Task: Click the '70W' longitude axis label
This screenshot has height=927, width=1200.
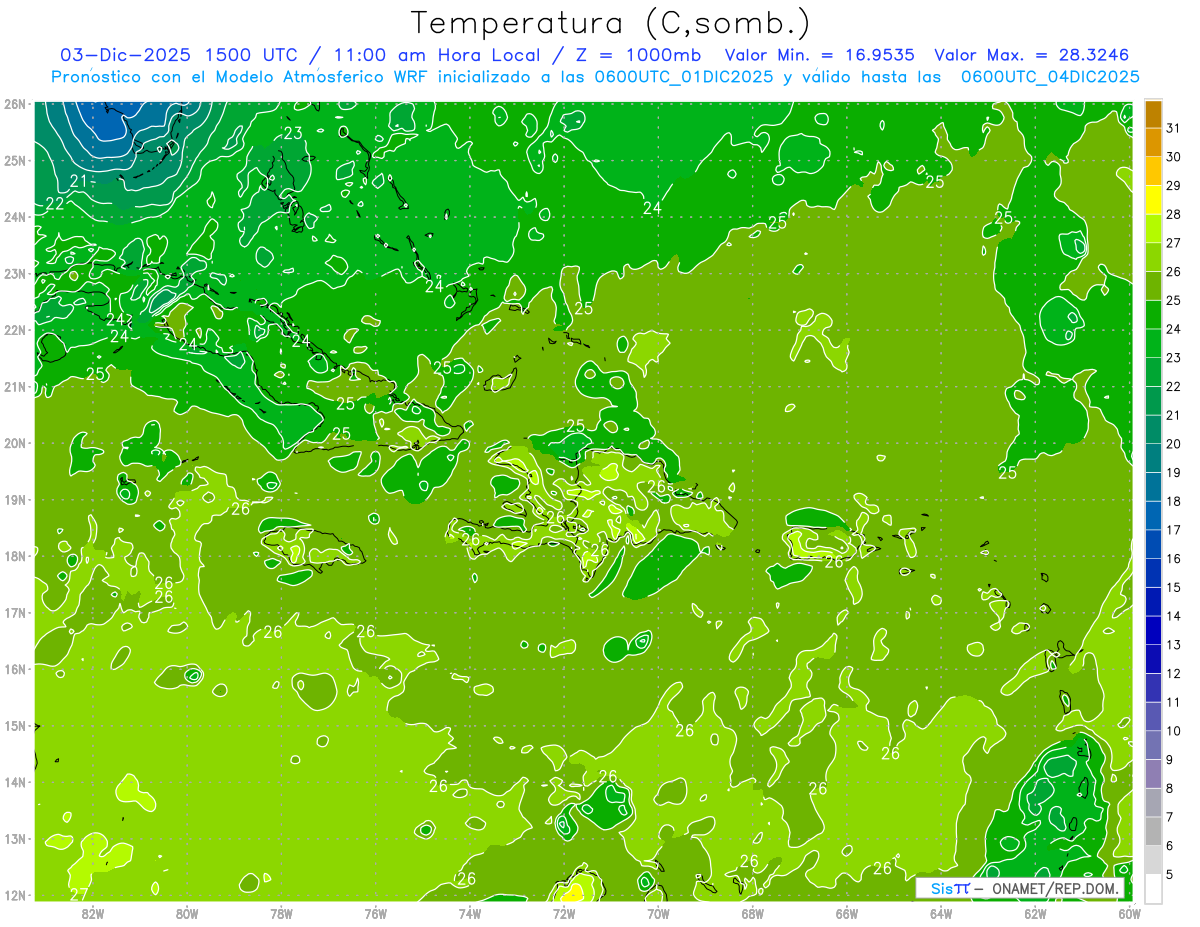Action: point(658,913)
